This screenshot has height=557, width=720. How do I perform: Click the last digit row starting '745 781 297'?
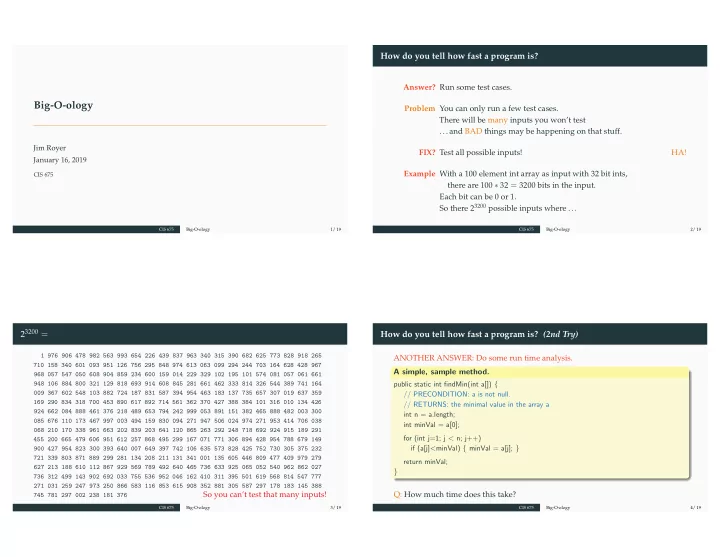pyautogui.click(x=80, y=495)
